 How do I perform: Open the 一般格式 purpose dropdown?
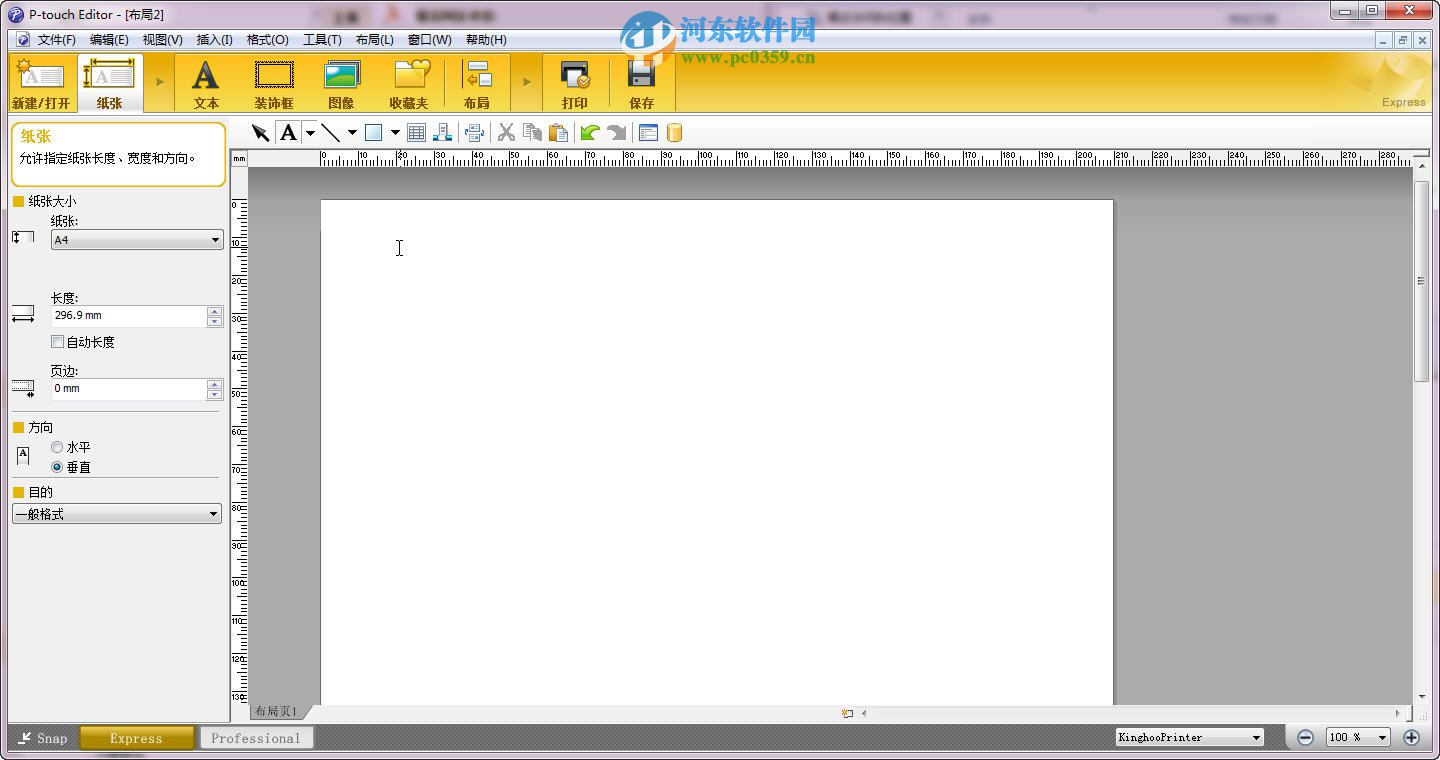tap(214, 513)
